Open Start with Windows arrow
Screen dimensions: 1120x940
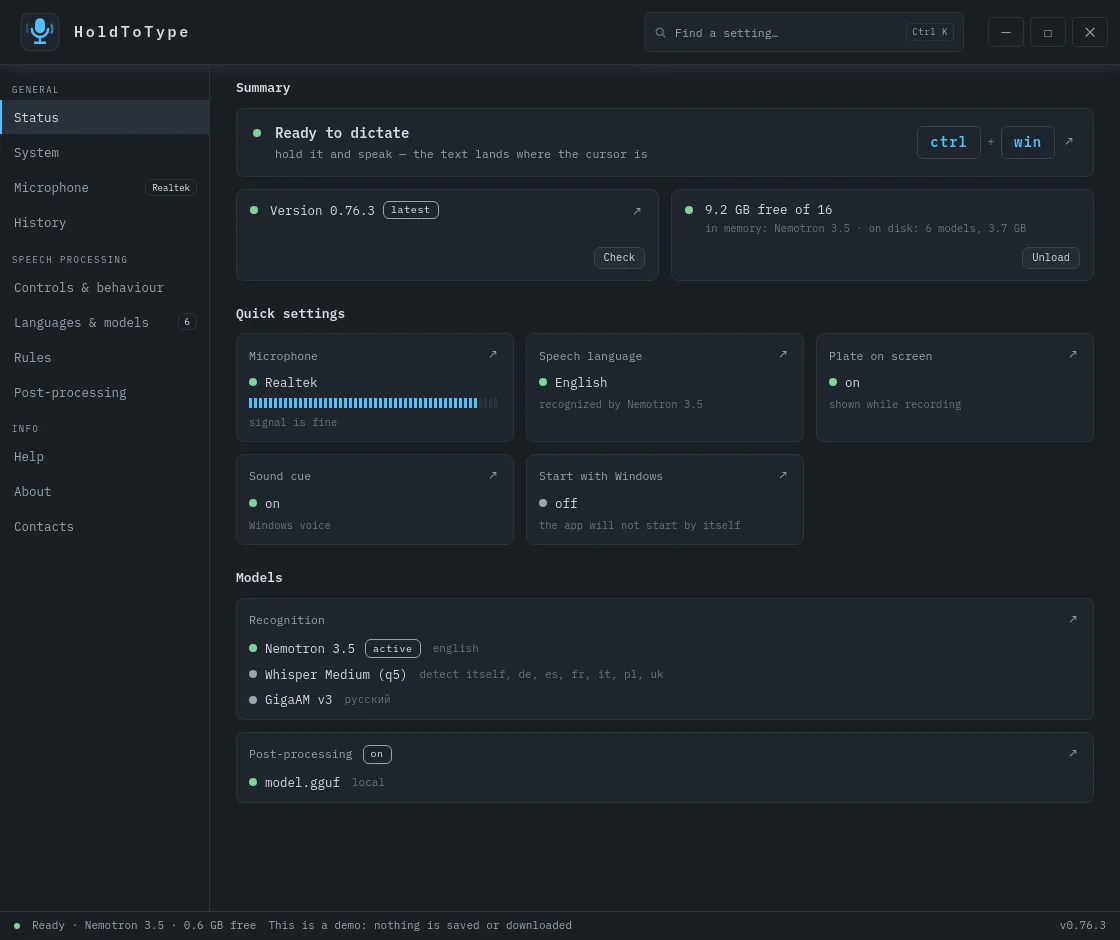[x=783, y=475]
